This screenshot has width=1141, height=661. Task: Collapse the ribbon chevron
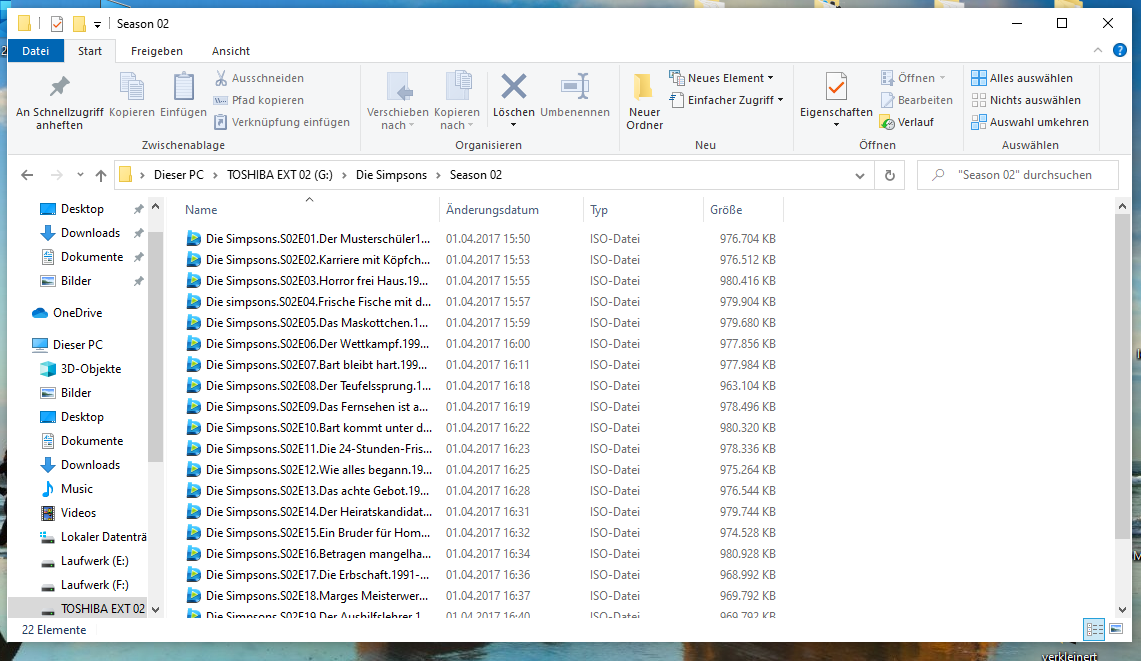click(1097, 50)
